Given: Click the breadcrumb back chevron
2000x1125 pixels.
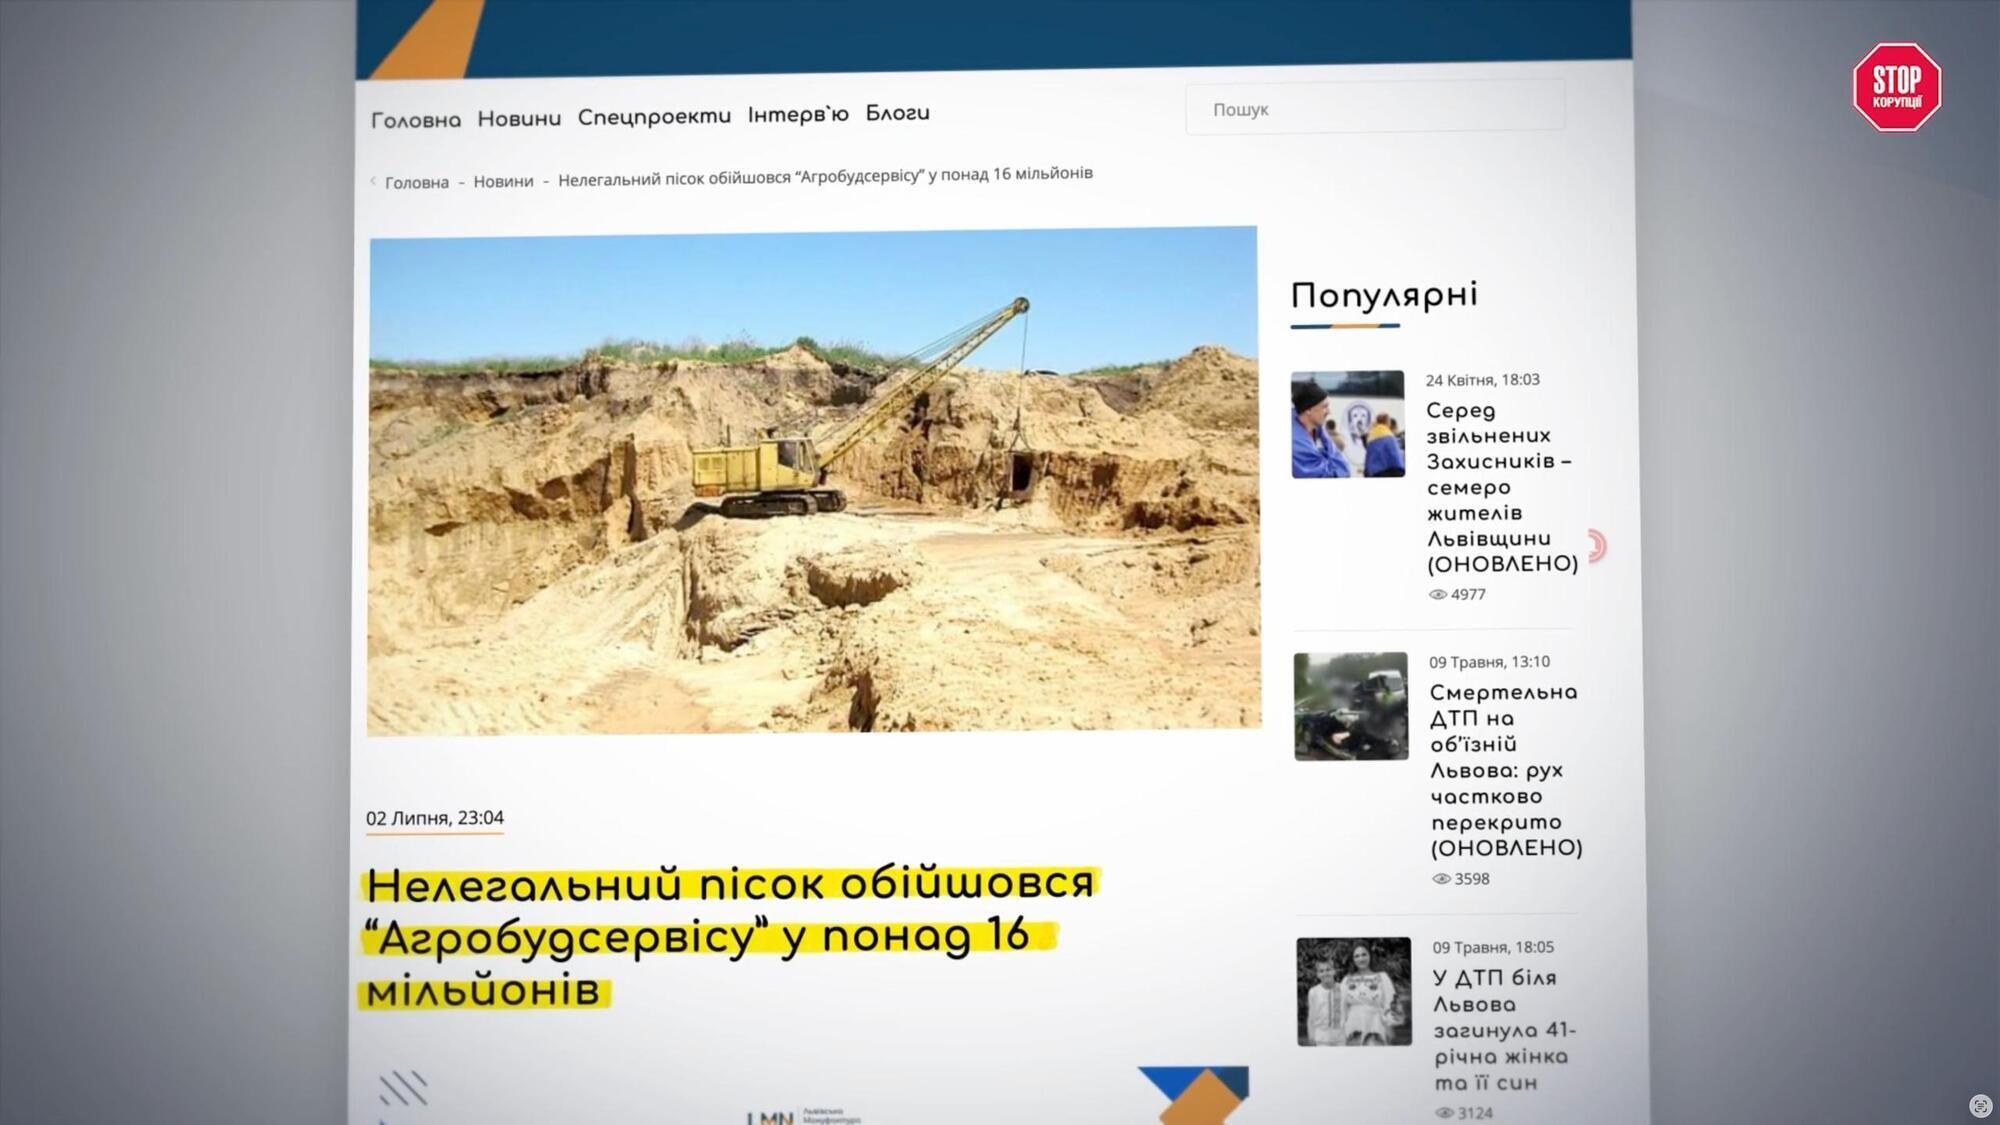Looking at the screenshot, I should (x=373, y=181).
